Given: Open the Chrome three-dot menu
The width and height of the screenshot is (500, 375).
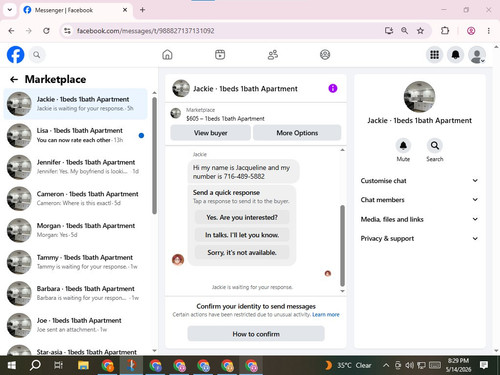Looking at the screenshot, I should point(489,31).
